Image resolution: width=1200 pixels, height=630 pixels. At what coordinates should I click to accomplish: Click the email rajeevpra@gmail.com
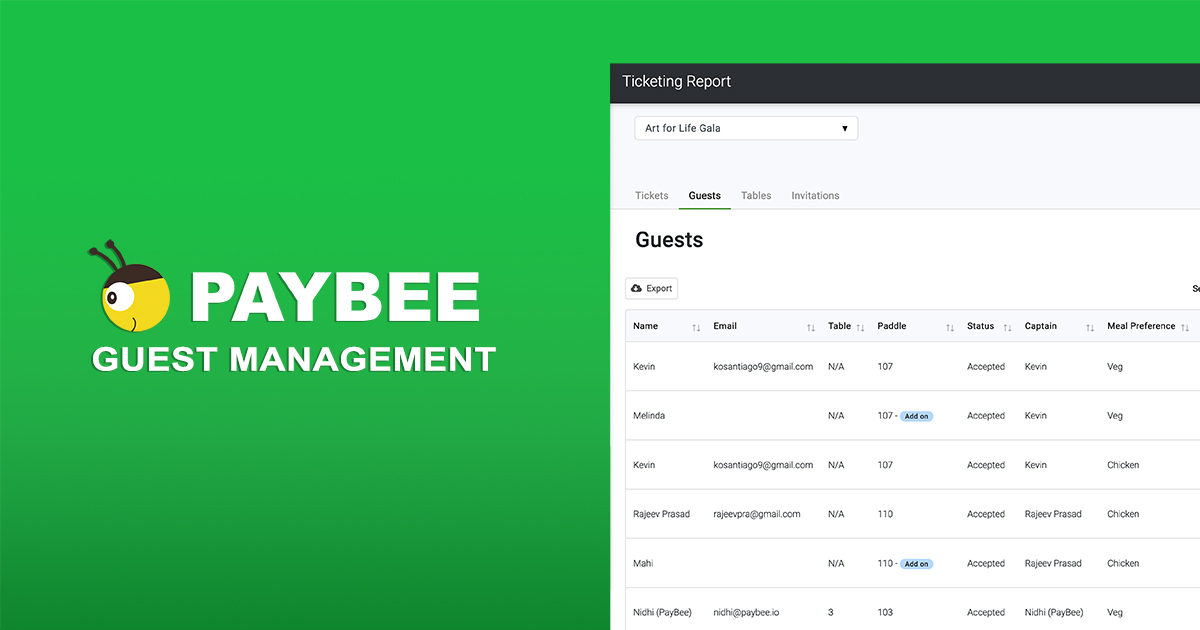[x=757, y=513]
